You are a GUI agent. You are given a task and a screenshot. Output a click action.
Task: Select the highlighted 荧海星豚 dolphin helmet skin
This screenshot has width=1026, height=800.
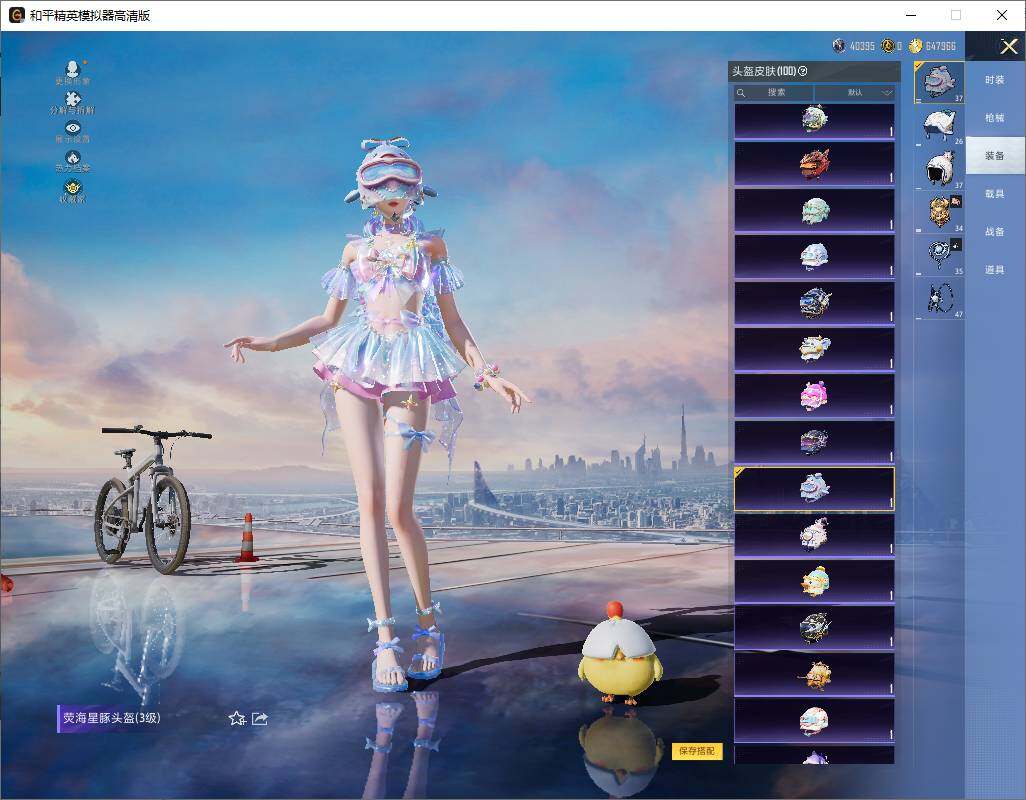pos(814,489)
